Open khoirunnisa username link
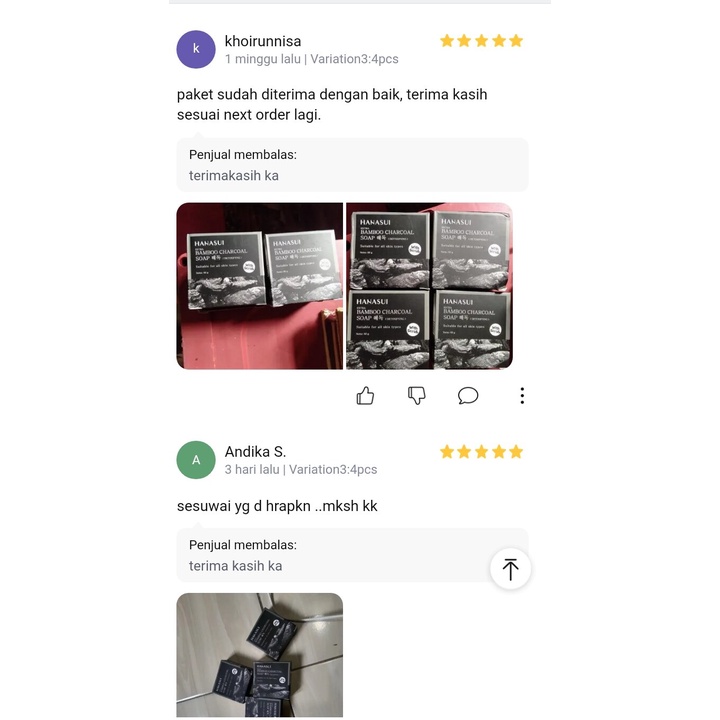 (263, 41)
